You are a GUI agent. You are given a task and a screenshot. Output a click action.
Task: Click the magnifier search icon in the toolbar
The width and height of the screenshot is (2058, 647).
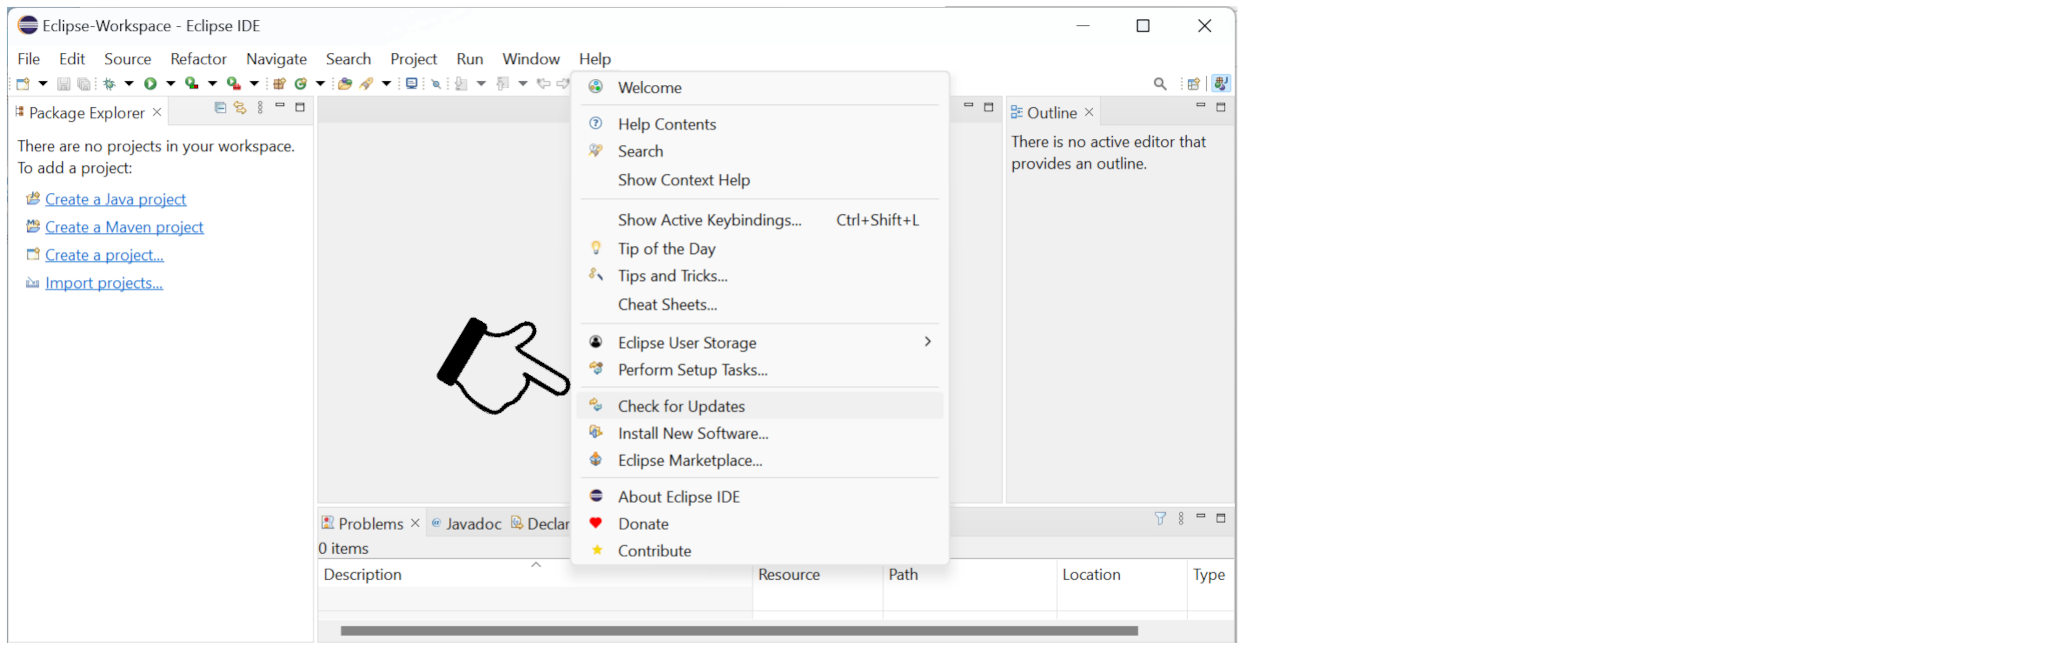[x=1160, y=84]
